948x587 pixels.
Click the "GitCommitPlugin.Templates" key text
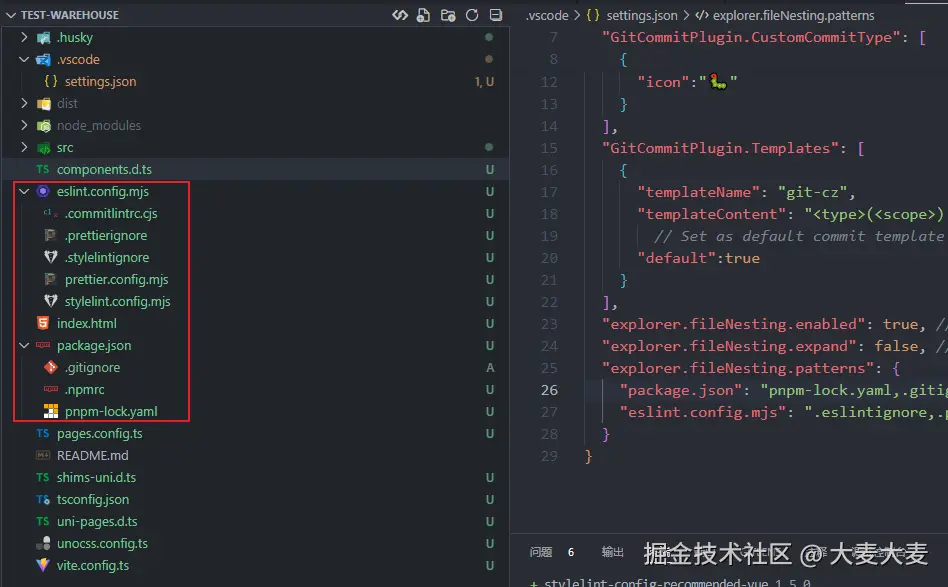pos(720,148)
